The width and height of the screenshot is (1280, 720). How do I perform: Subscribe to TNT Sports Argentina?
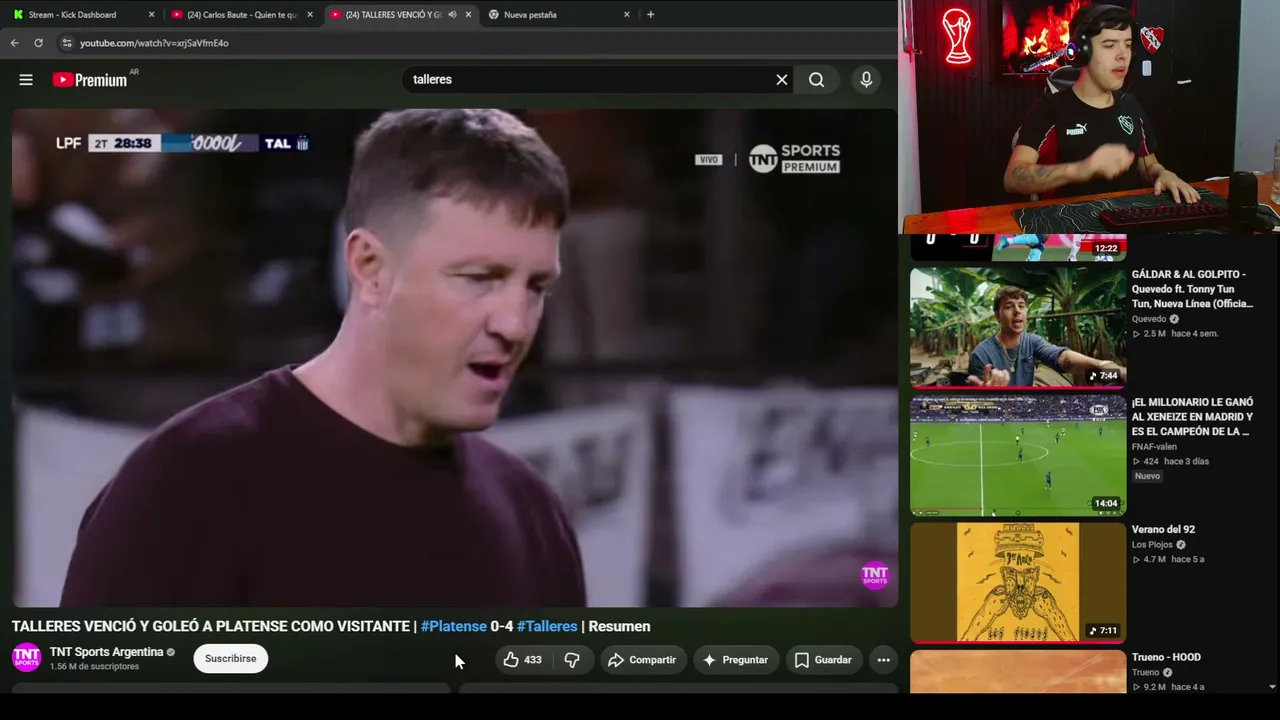231,659
